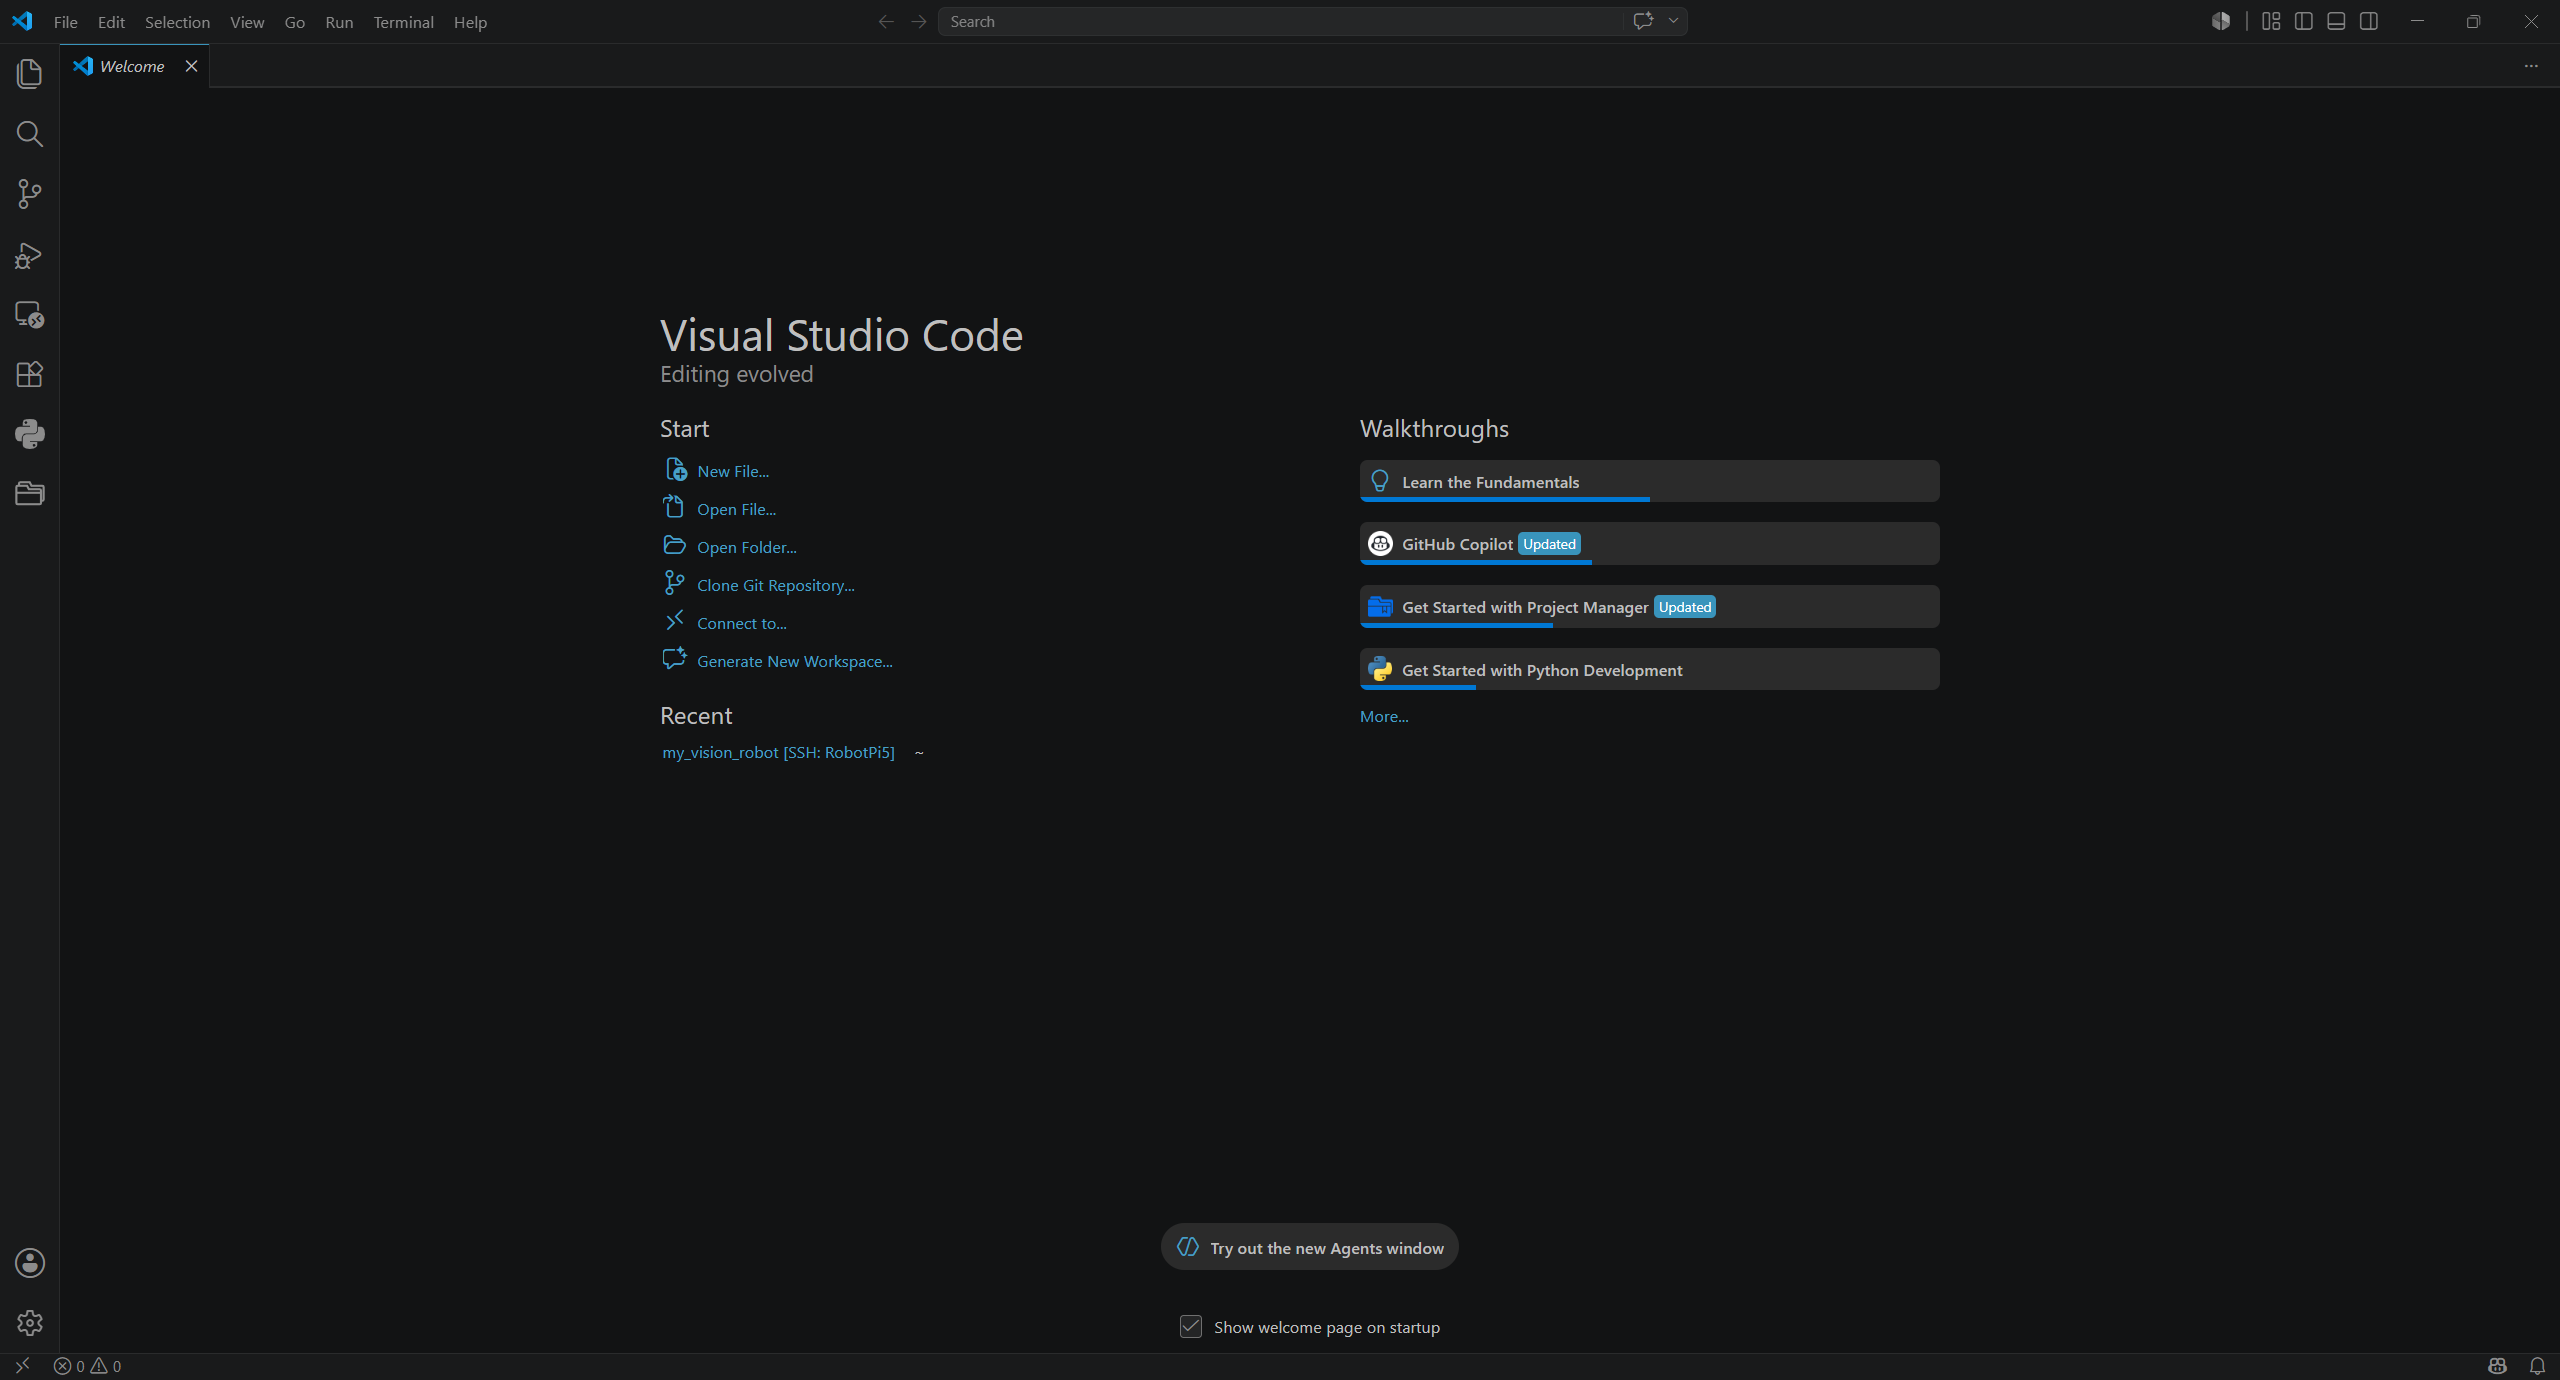2560x1380 pixels.
Task: Uncheck Show welcome page on startup
Action: click(x=1190, y=1327)
